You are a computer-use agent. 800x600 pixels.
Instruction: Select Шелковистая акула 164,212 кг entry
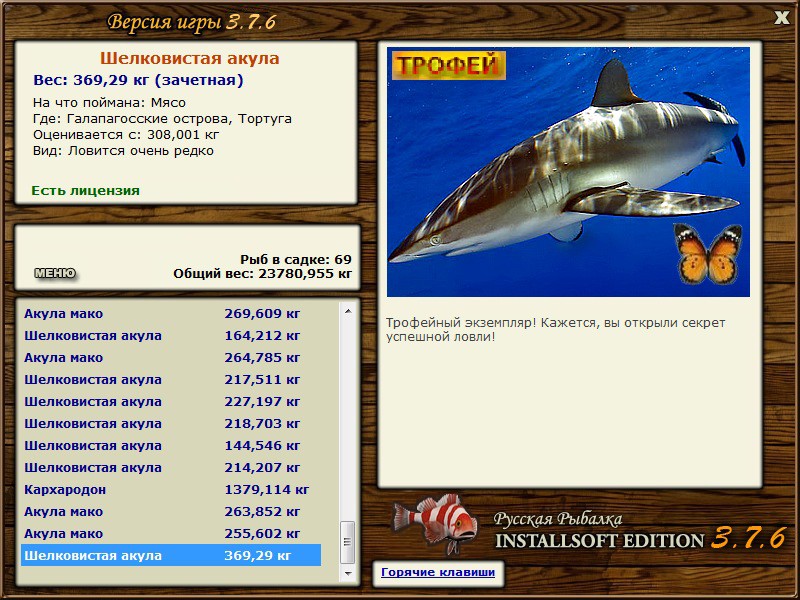(171, 335)
